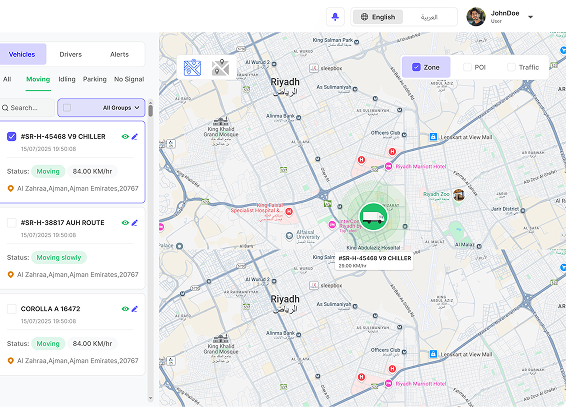Click location pin in #SR-H-45468 card
This screenshot has width=566, height=407.
coord(10,188)
